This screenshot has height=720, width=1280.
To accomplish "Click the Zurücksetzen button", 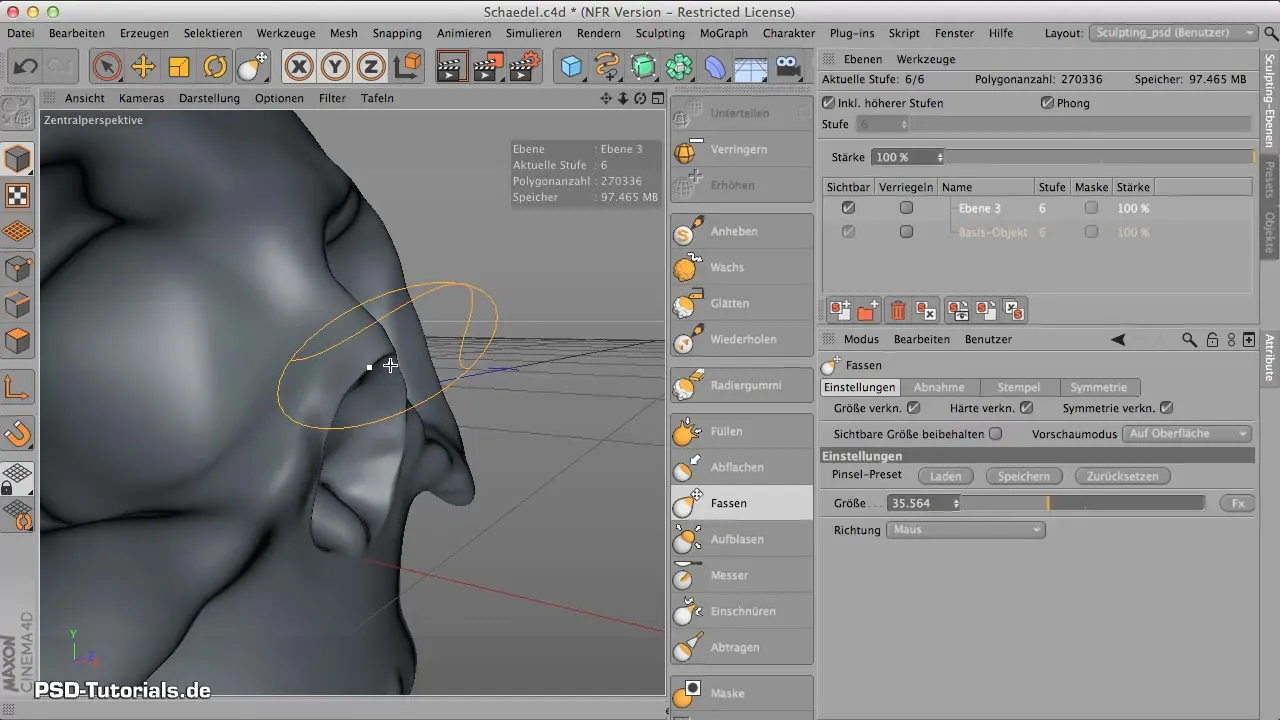I will coord(1122,476).
